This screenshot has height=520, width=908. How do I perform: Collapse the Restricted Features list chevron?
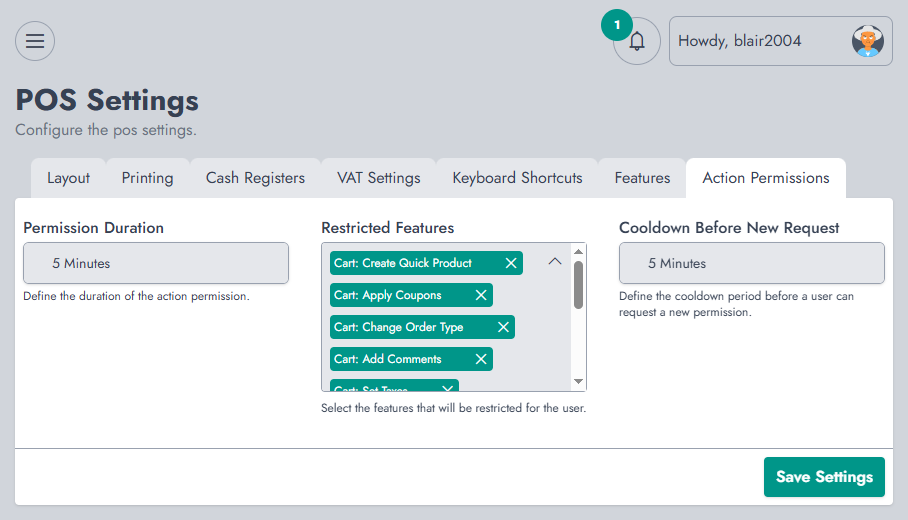point(555,261)
